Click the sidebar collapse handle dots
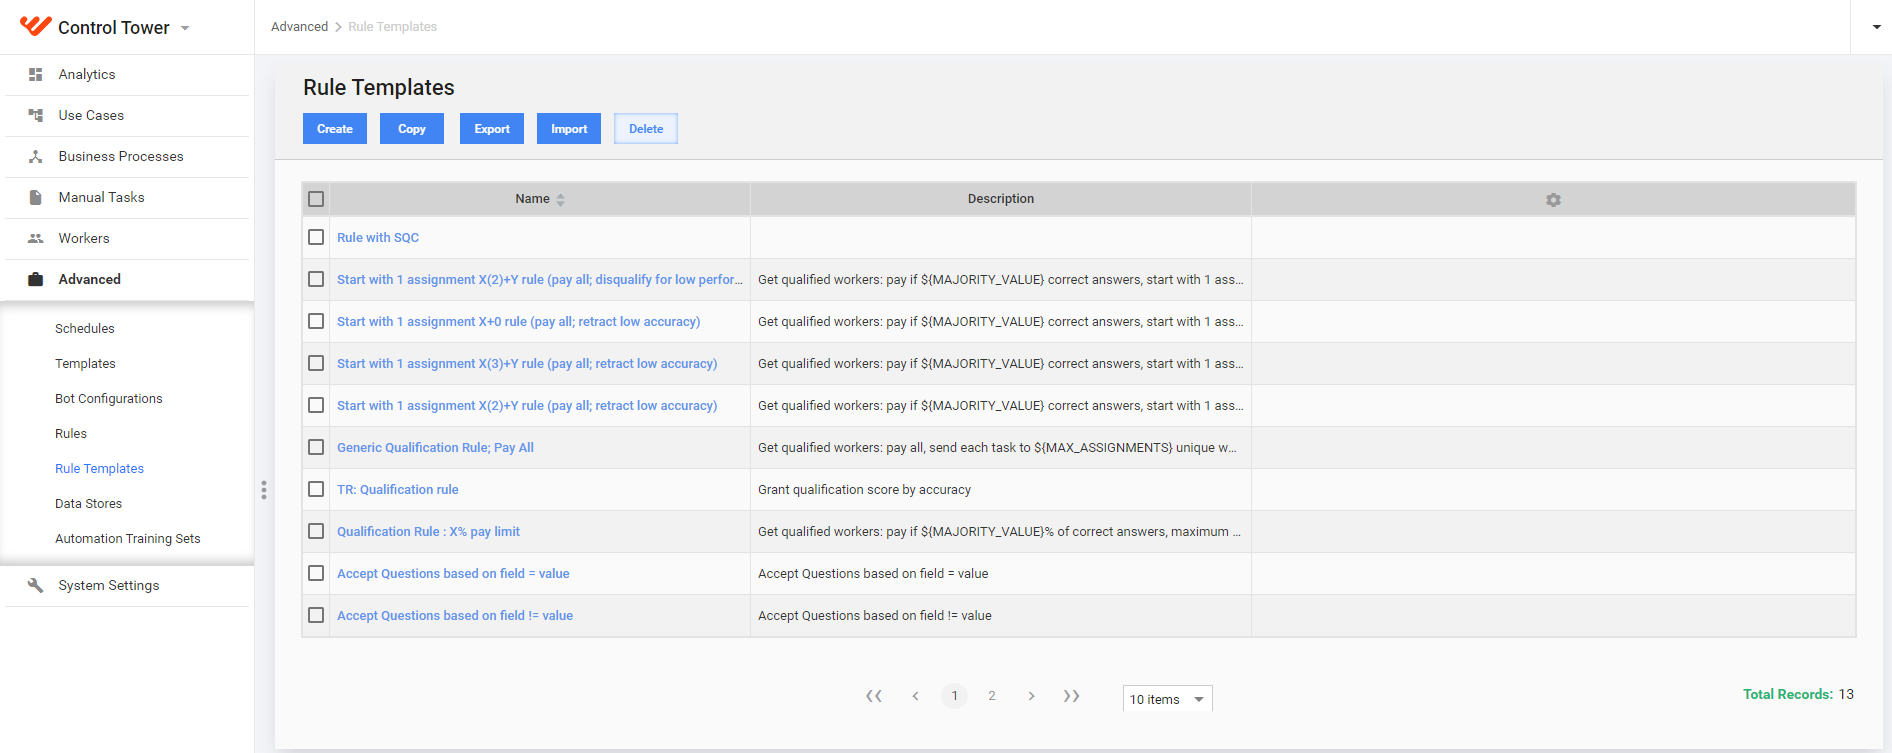The height and width of the screenshot is (753, 1892). click(x=264, y=490)
